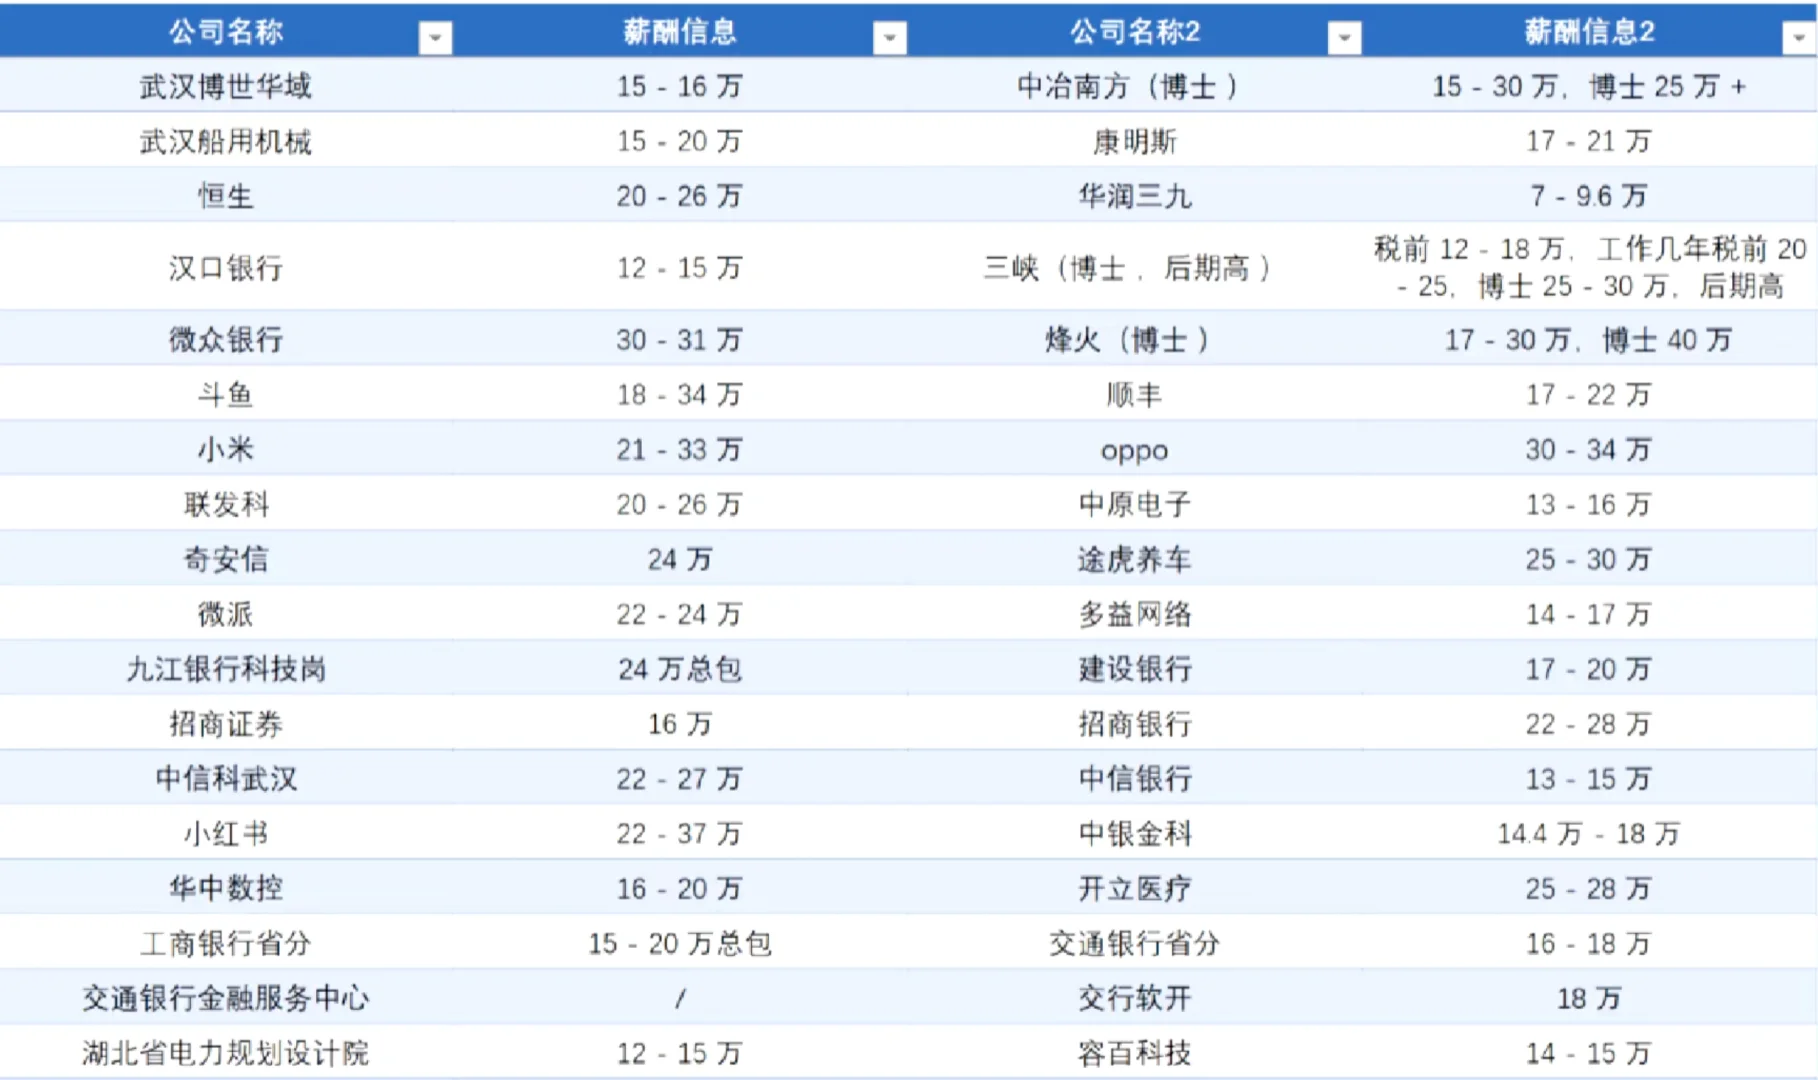Image resolution: width=1818 pixels, height=1080 pixels.
Task: Select the 17 - 21 万 salary cell
Action: coord(1589,141)
